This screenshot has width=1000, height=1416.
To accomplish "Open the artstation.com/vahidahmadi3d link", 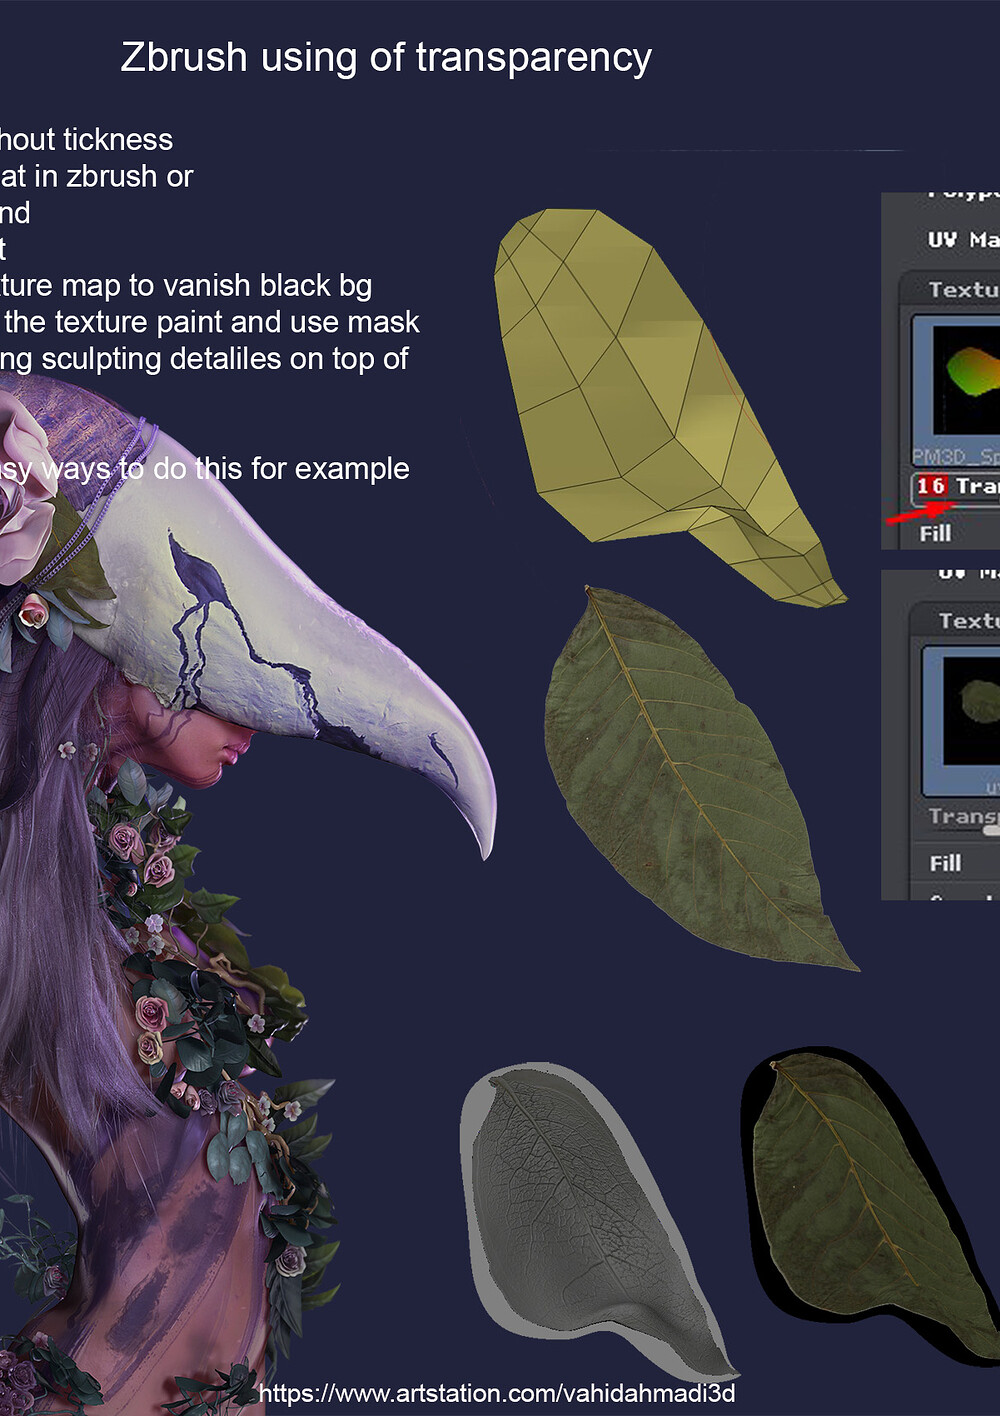I will (498, 1393).
